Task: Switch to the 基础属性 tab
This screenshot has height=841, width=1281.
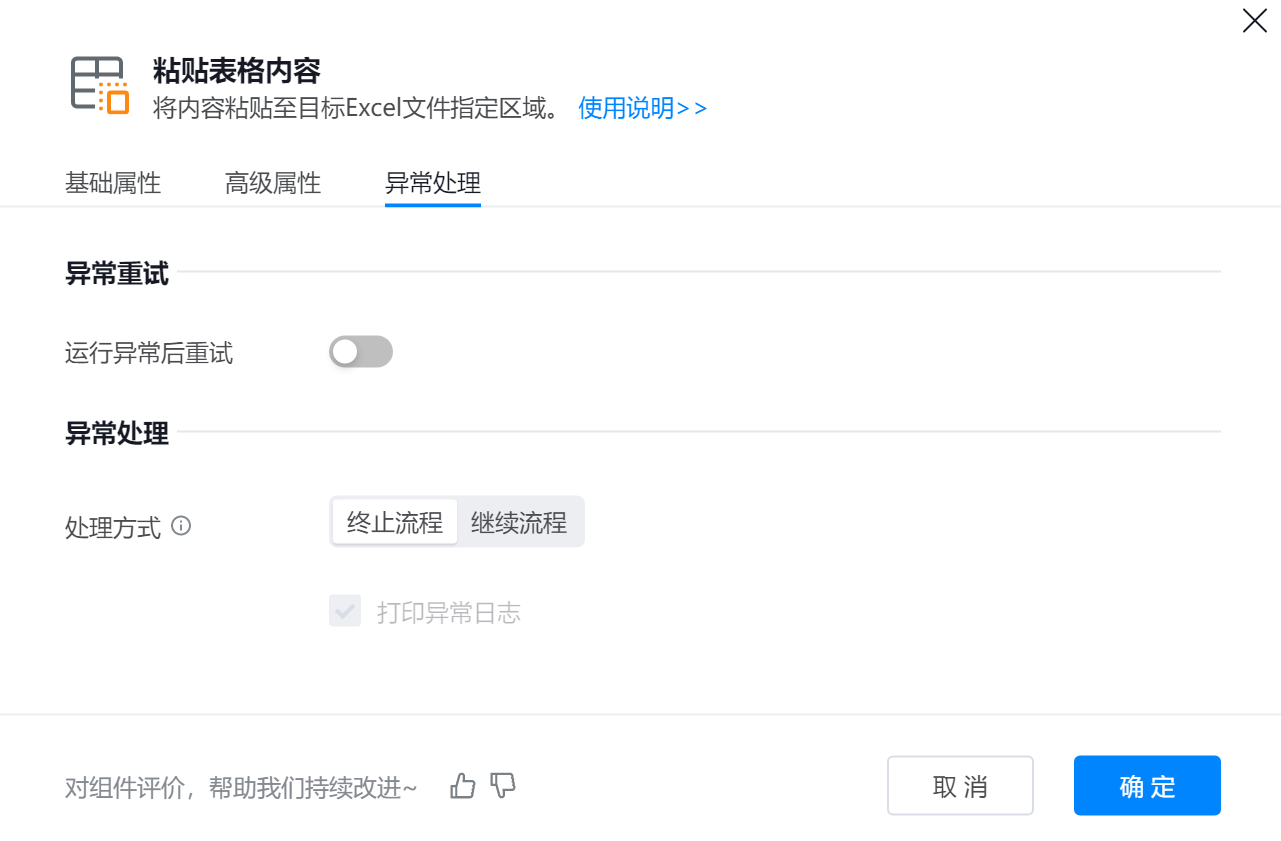Action: pos(113,183)
